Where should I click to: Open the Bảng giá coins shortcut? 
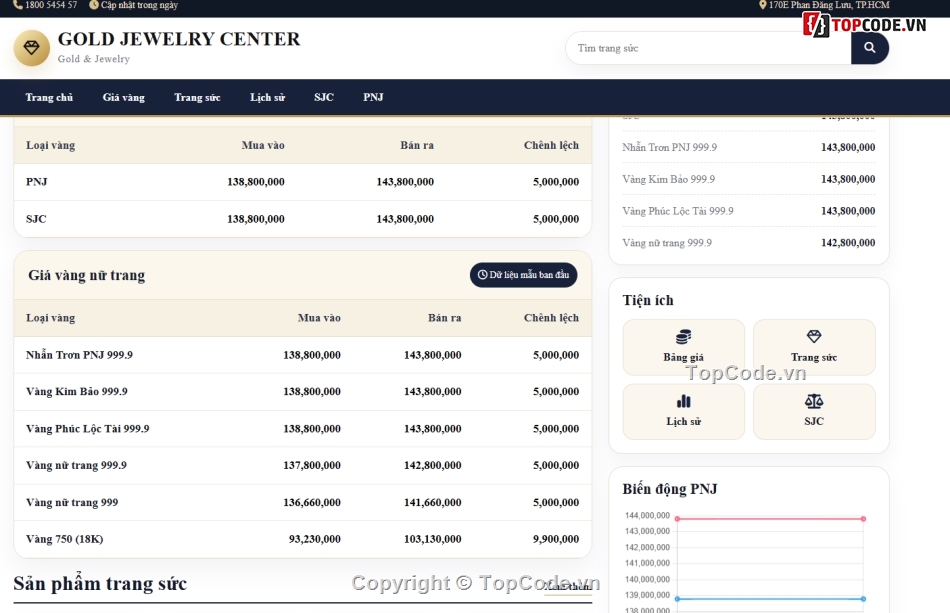(x=683, y=347)
